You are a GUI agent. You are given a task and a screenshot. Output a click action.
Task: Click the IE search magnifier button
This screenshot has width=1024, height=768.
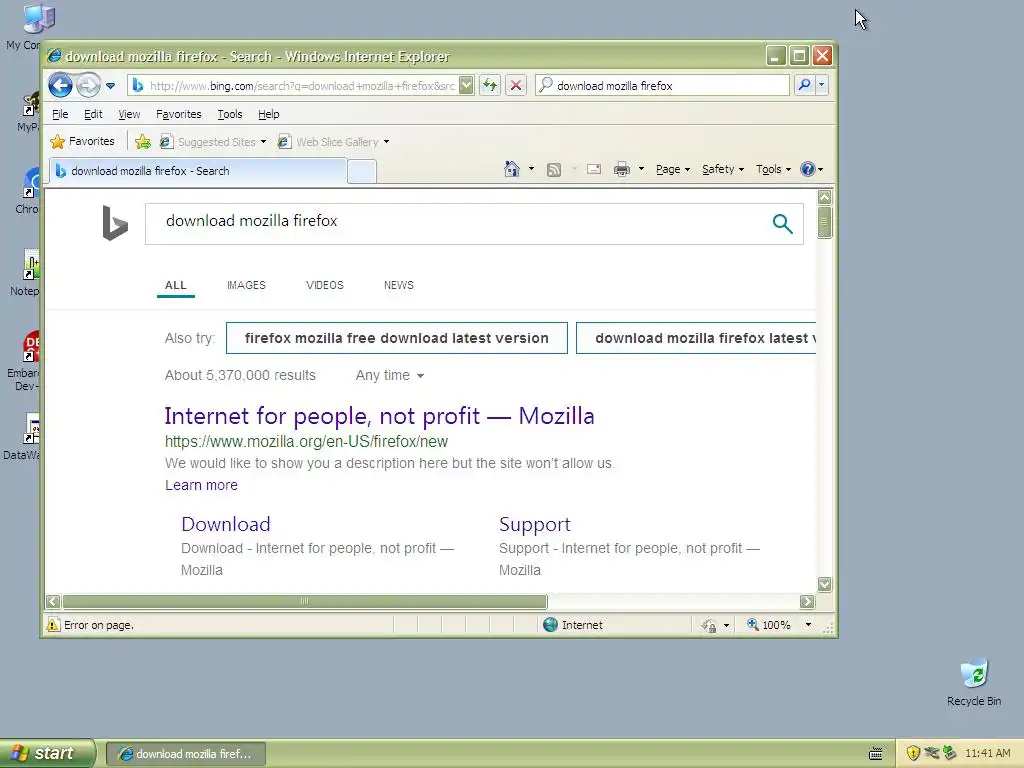805,85
